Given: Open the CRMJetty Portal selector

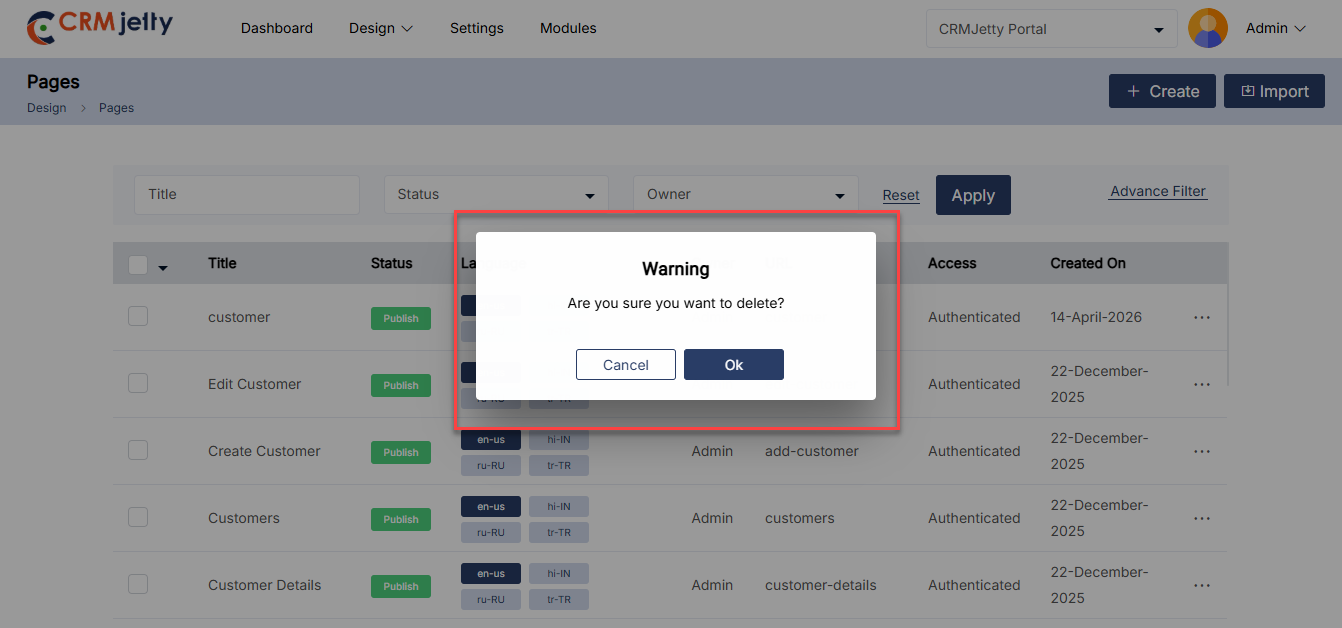Looking at the screenshot, I should [1051, 29].
